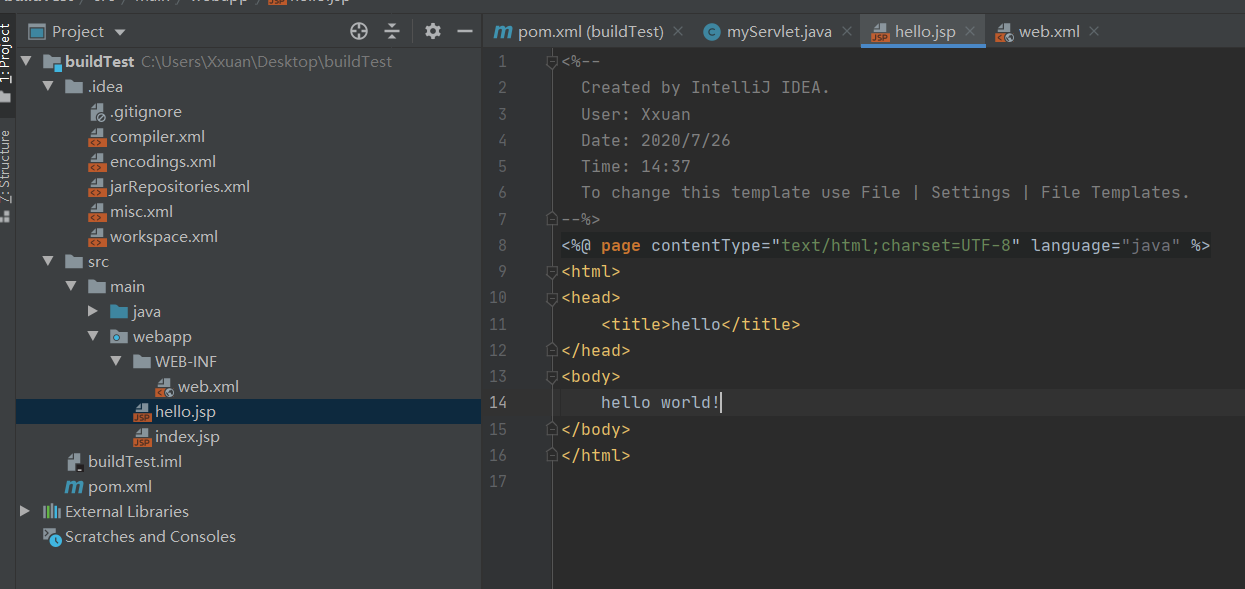1245x589 pixels.
Task: Select index.jsp in project tree
Action: pyautogui.click(x=187, y=437)
